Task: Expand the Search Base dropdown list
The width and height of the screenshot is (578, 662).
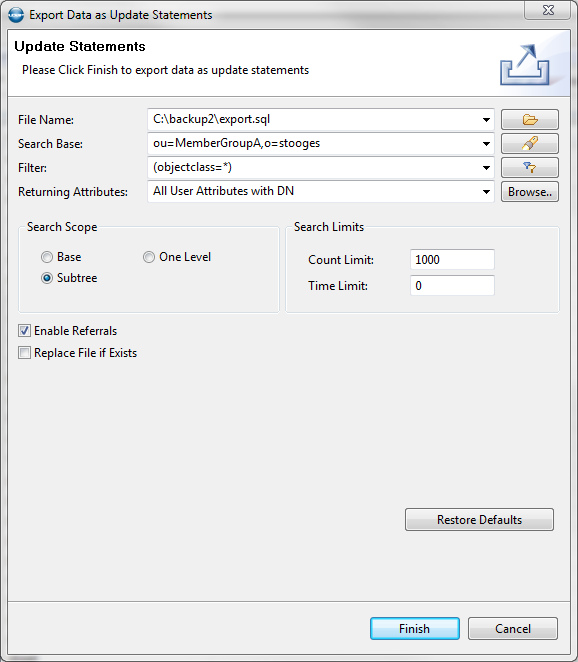Action: tap(486, 144)
